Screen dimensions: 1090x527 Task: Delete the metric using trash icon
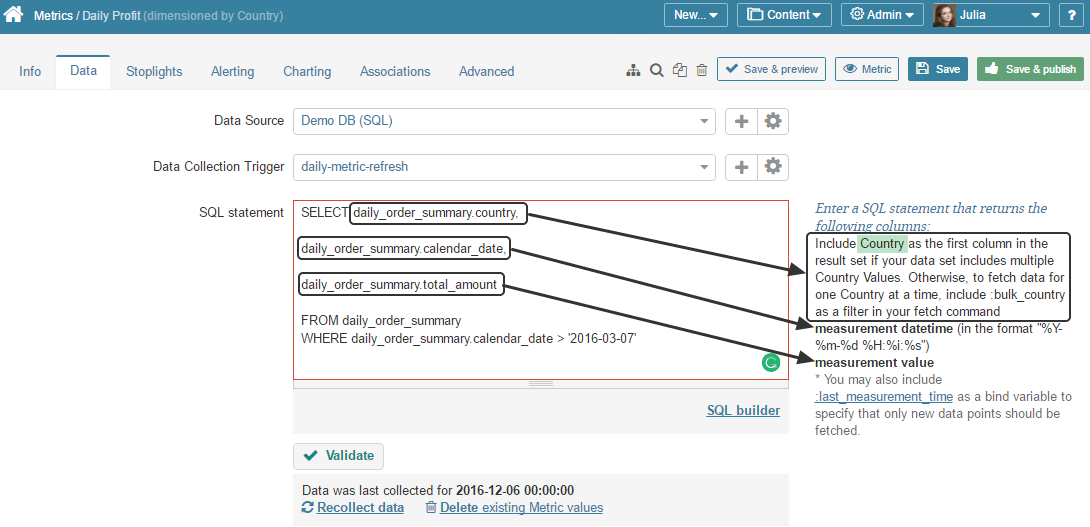pyautogui.click(x=702, y=70)
